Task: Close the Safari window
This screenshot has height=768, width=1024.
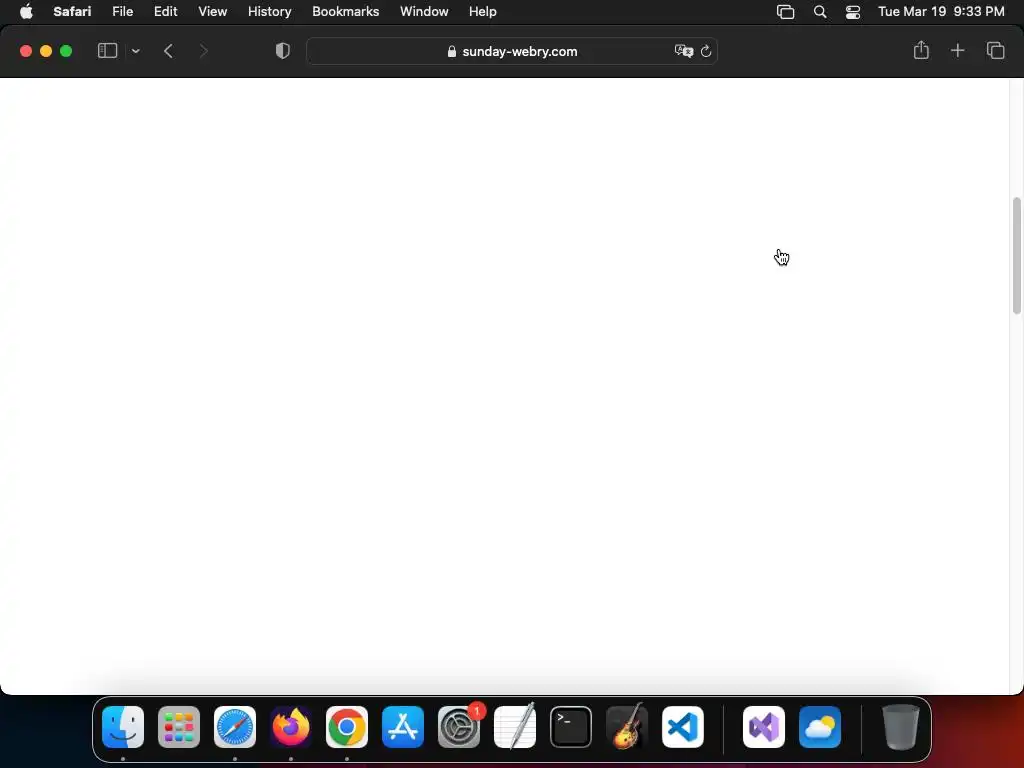Action: 26,51
